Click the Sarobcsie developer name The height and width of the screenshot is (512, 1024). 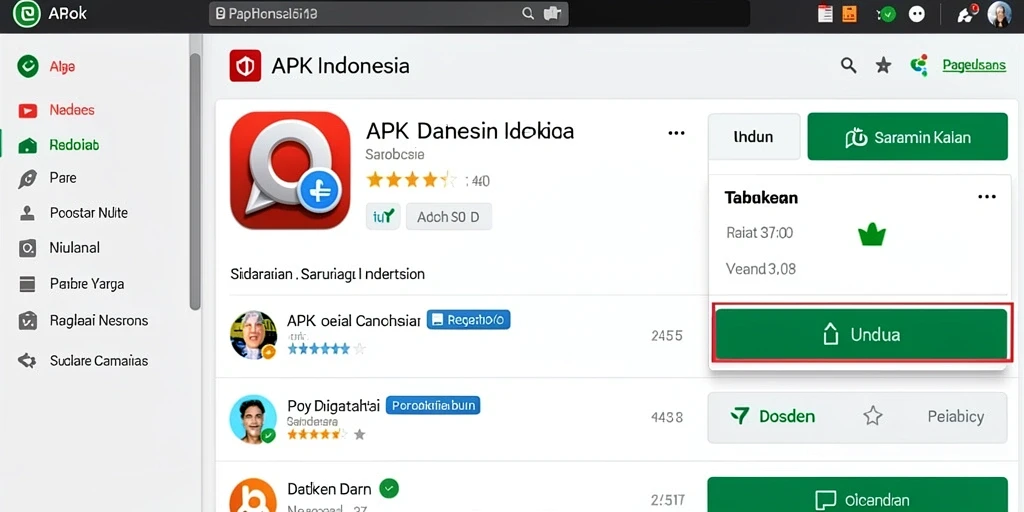(x=394, y=155)
